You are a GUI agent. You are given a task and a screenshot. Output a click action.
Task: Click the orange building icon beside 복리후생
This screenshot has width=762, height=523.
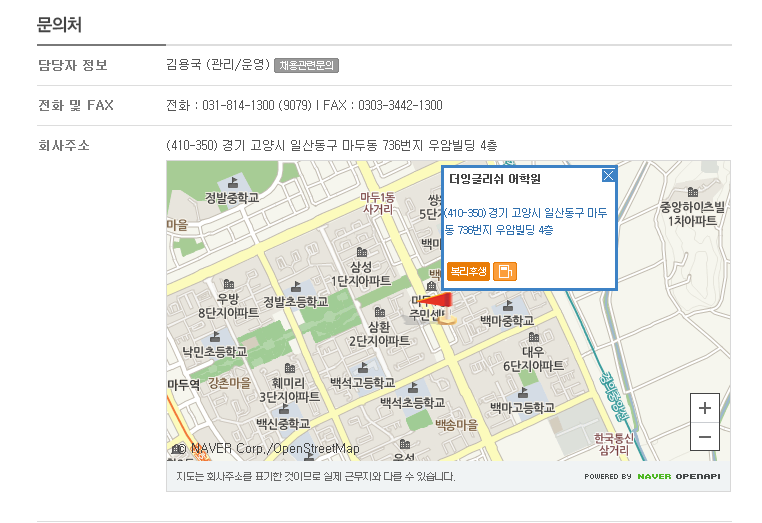505,271
